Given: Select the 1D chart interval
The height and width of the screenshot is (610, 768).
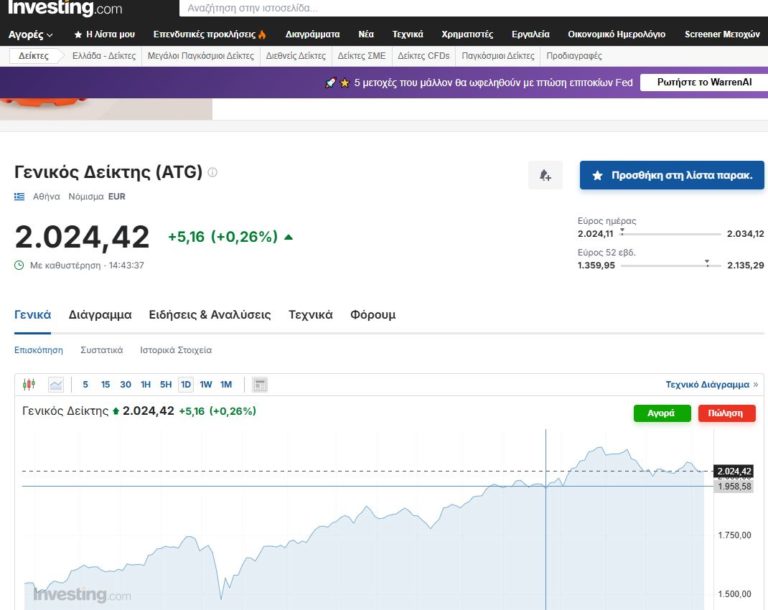Looking at the screenshot, I should [x=185, y=384].
